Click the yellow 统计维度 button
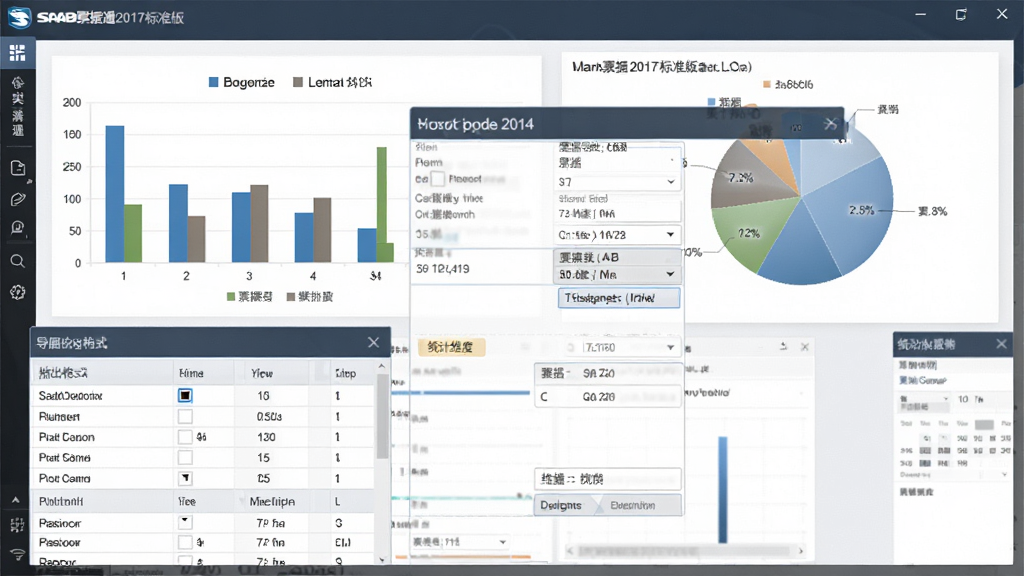The height and width of the screenshot is (576, 1024). pos(451,347)
